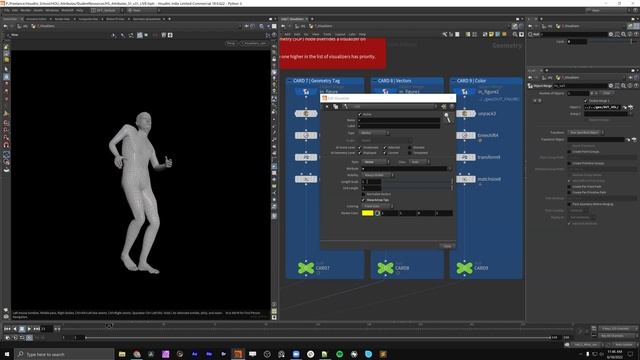Screen dimensions: 640x360
Task: Click the Unit Length slider track
Action: coord(416,188)
